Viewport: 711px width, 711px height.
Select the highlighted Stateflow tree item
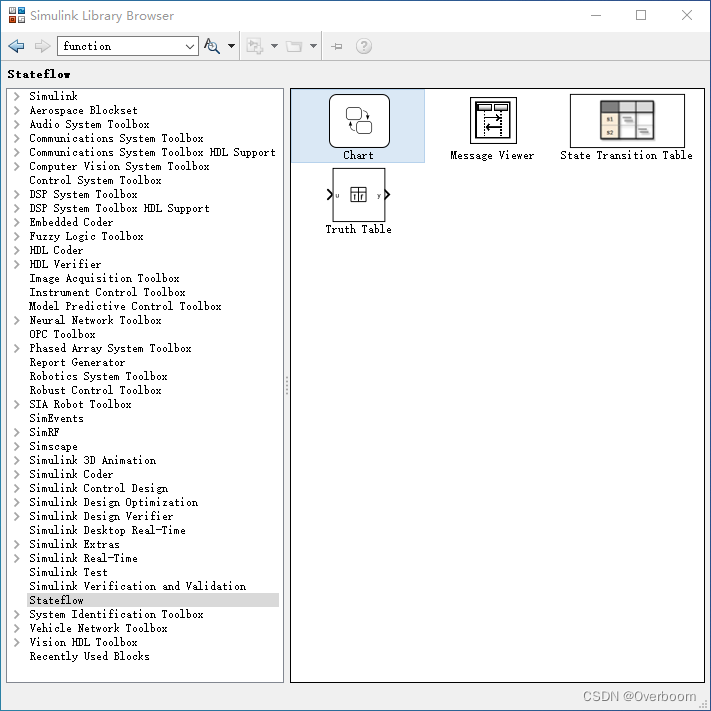pyautogui.click(x=153, y=600)
